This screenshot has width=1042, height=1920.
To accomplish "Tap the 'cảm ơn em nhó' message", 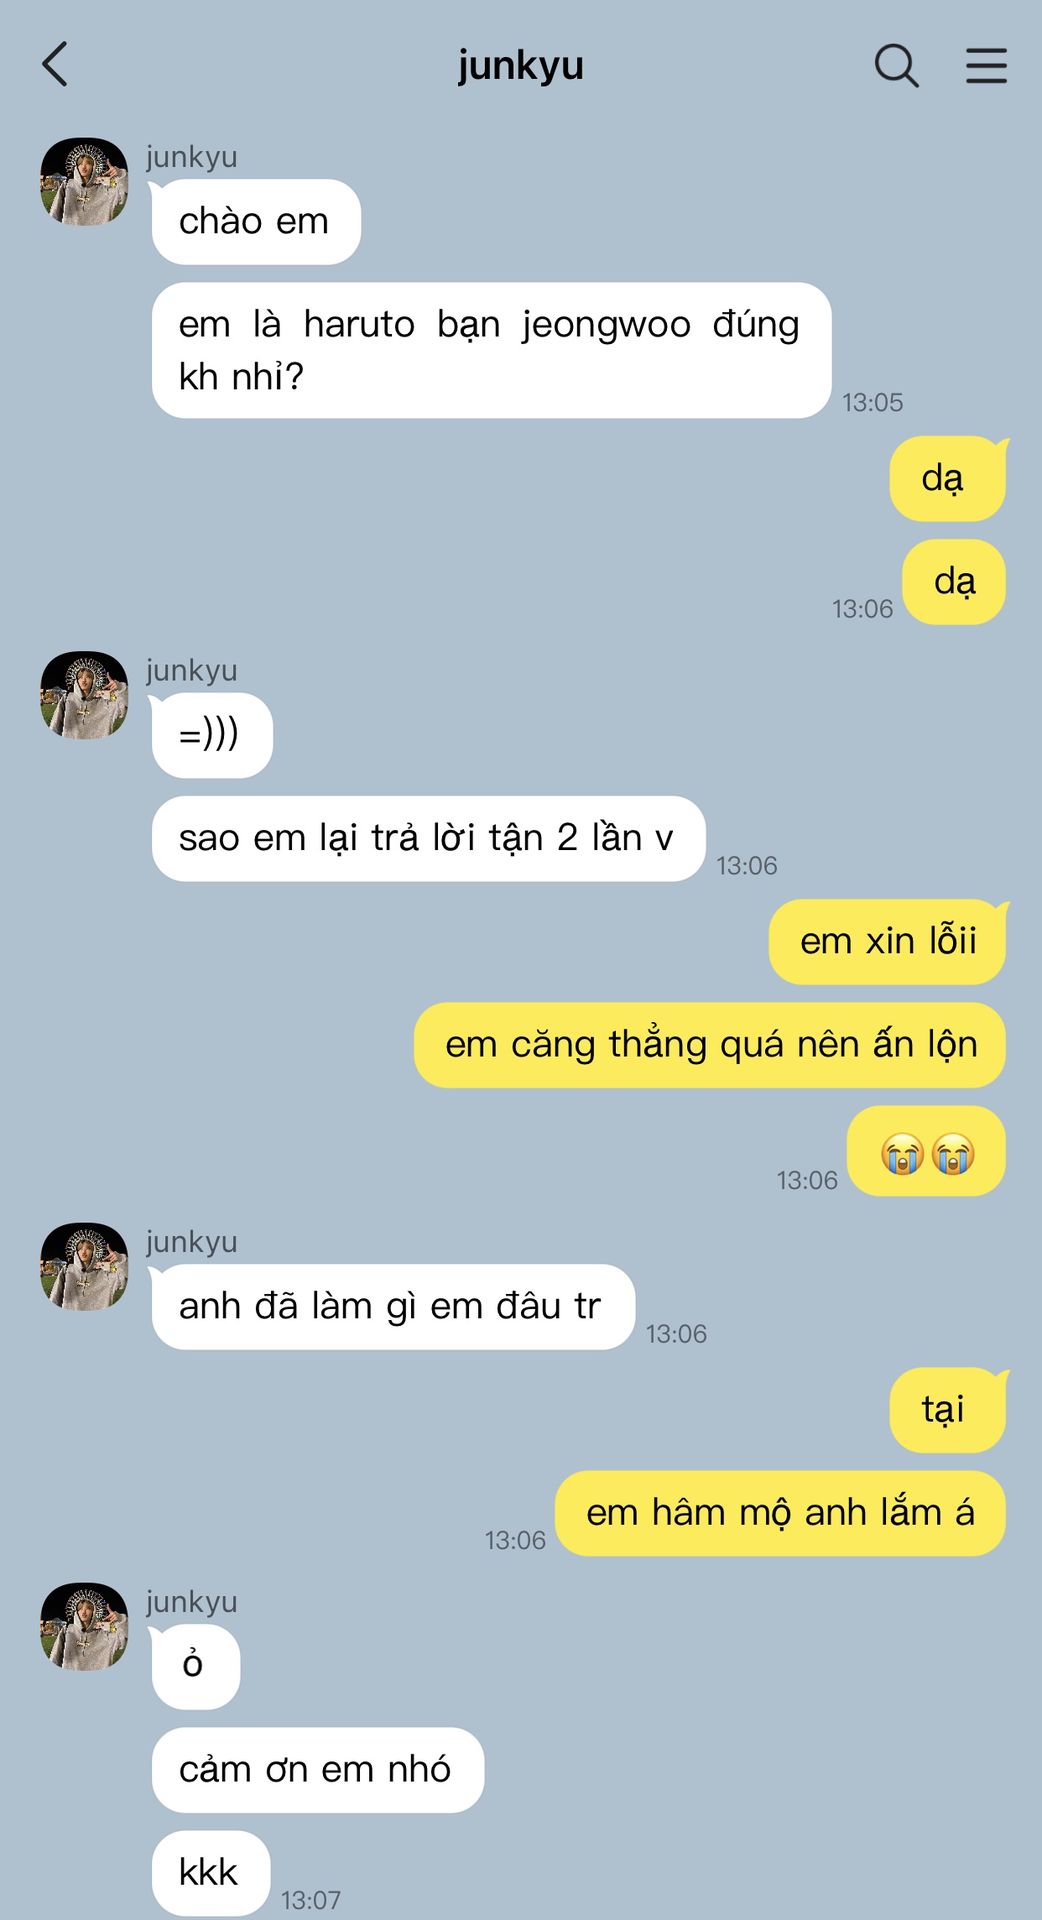I will pos(317,1770).
